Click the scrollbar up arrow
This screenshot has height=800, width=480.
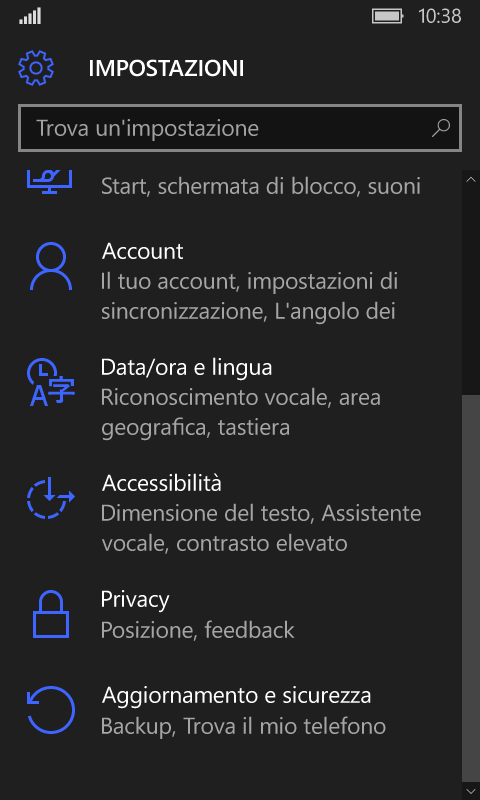tap(471, 179)
